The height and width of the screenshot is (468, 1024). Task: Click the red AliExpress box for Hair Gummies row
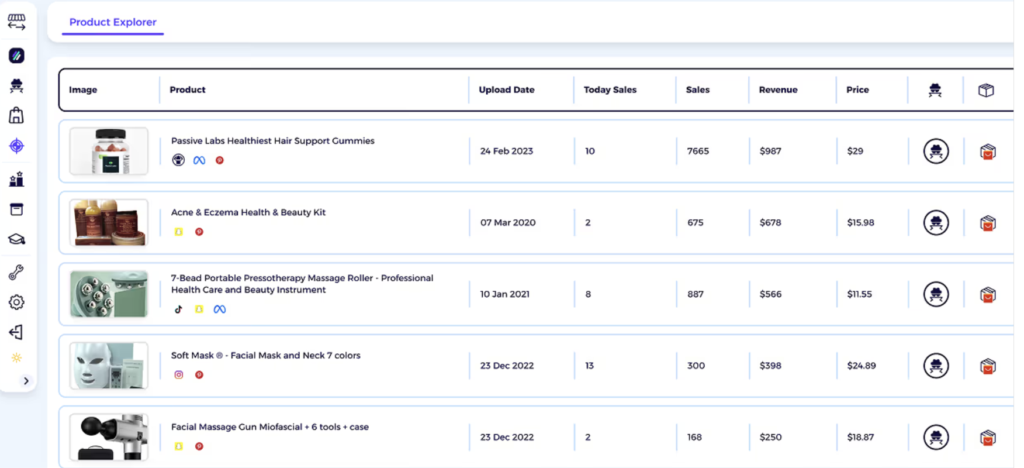[988, 151]
